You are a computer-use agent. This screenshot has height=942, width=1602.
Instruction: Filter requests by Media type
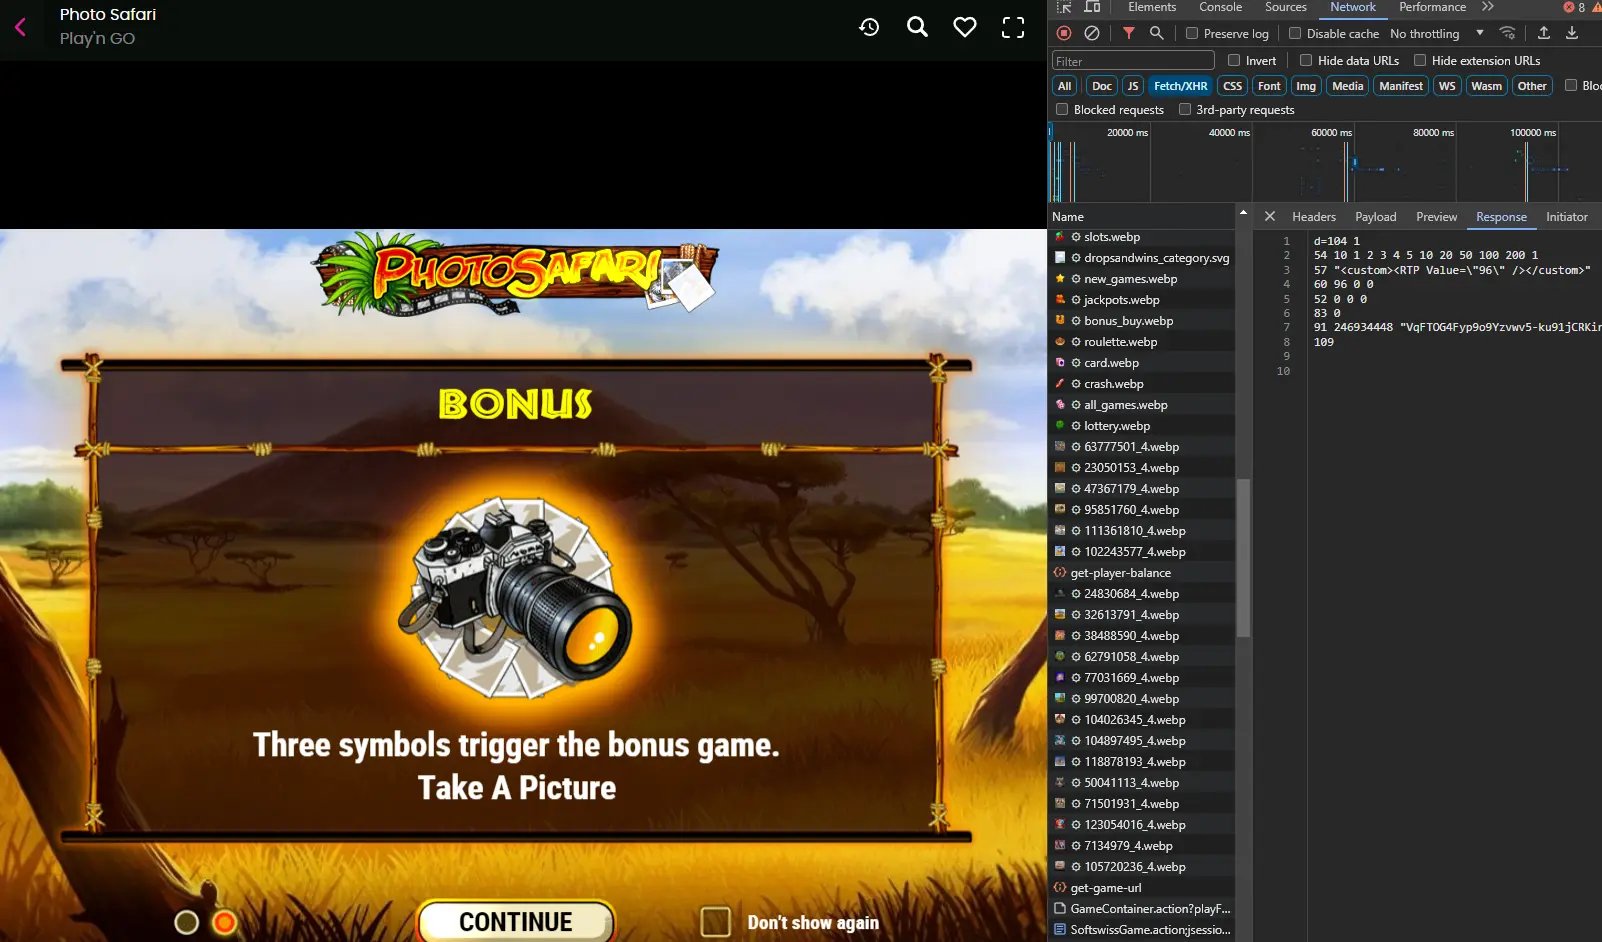(1347, 86)
